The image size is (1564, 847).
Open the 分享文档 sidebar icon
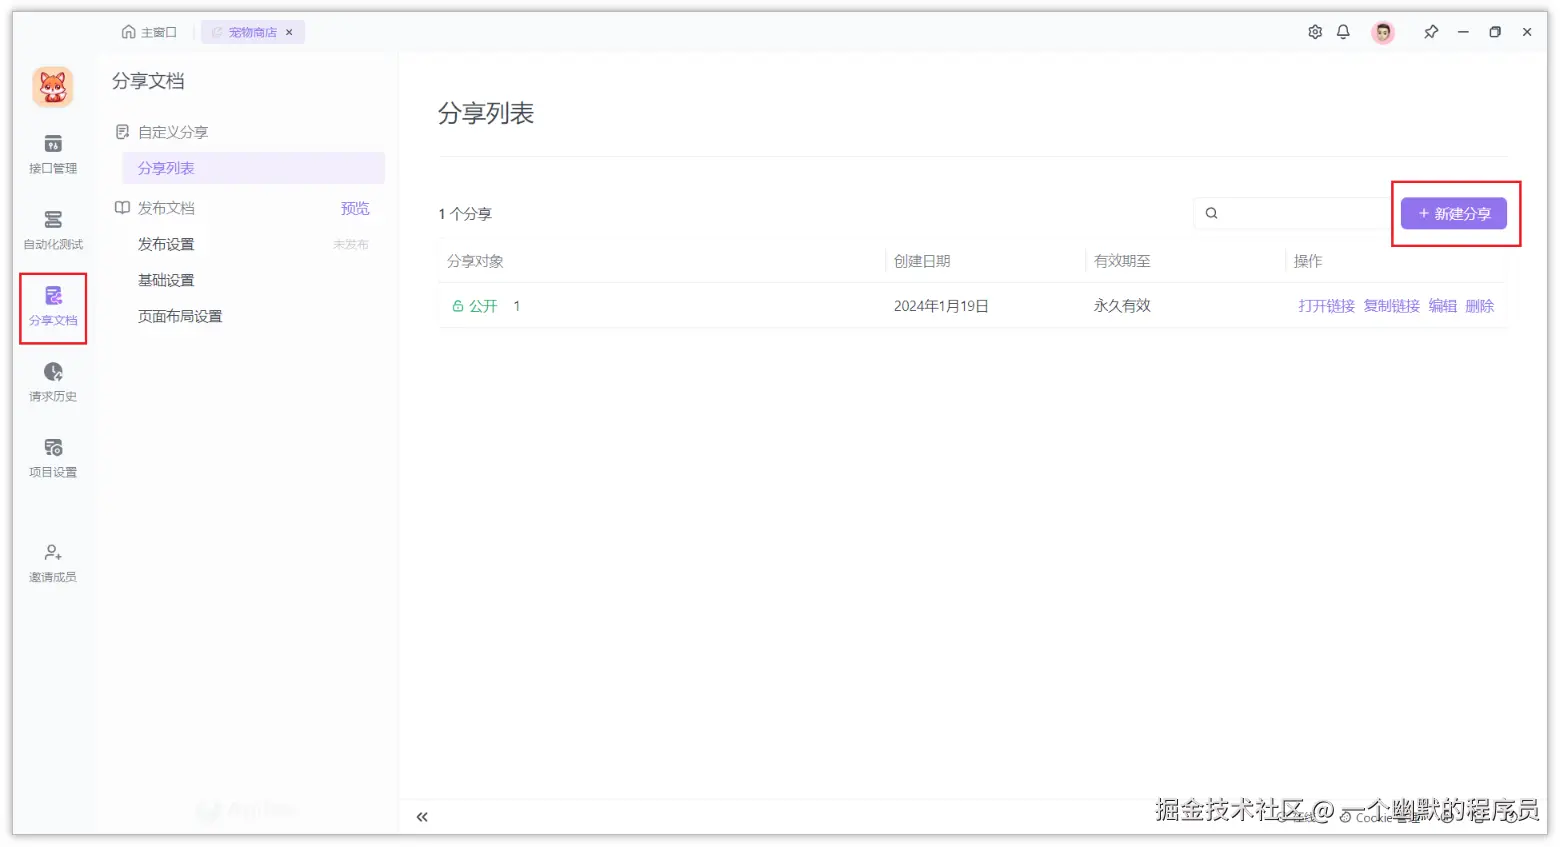click(x=52, y=307)
